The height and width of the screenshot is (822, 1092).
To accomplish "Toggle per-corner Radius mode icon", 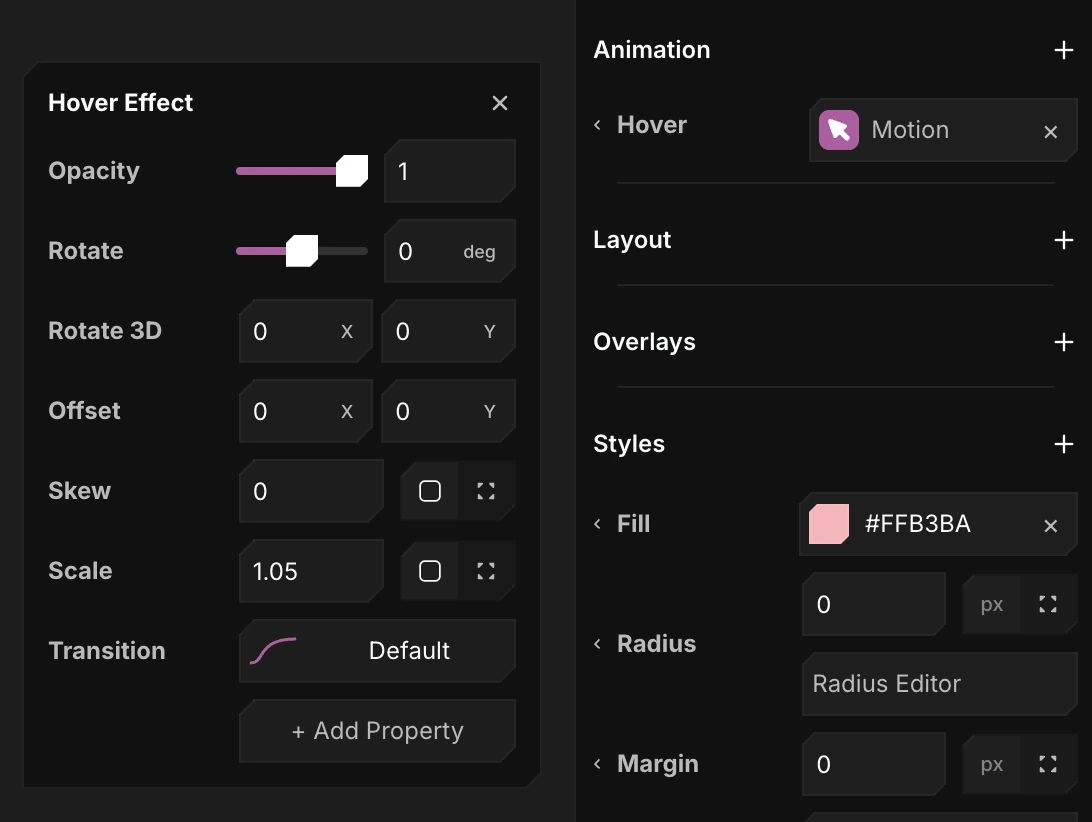I will 1047,604.
